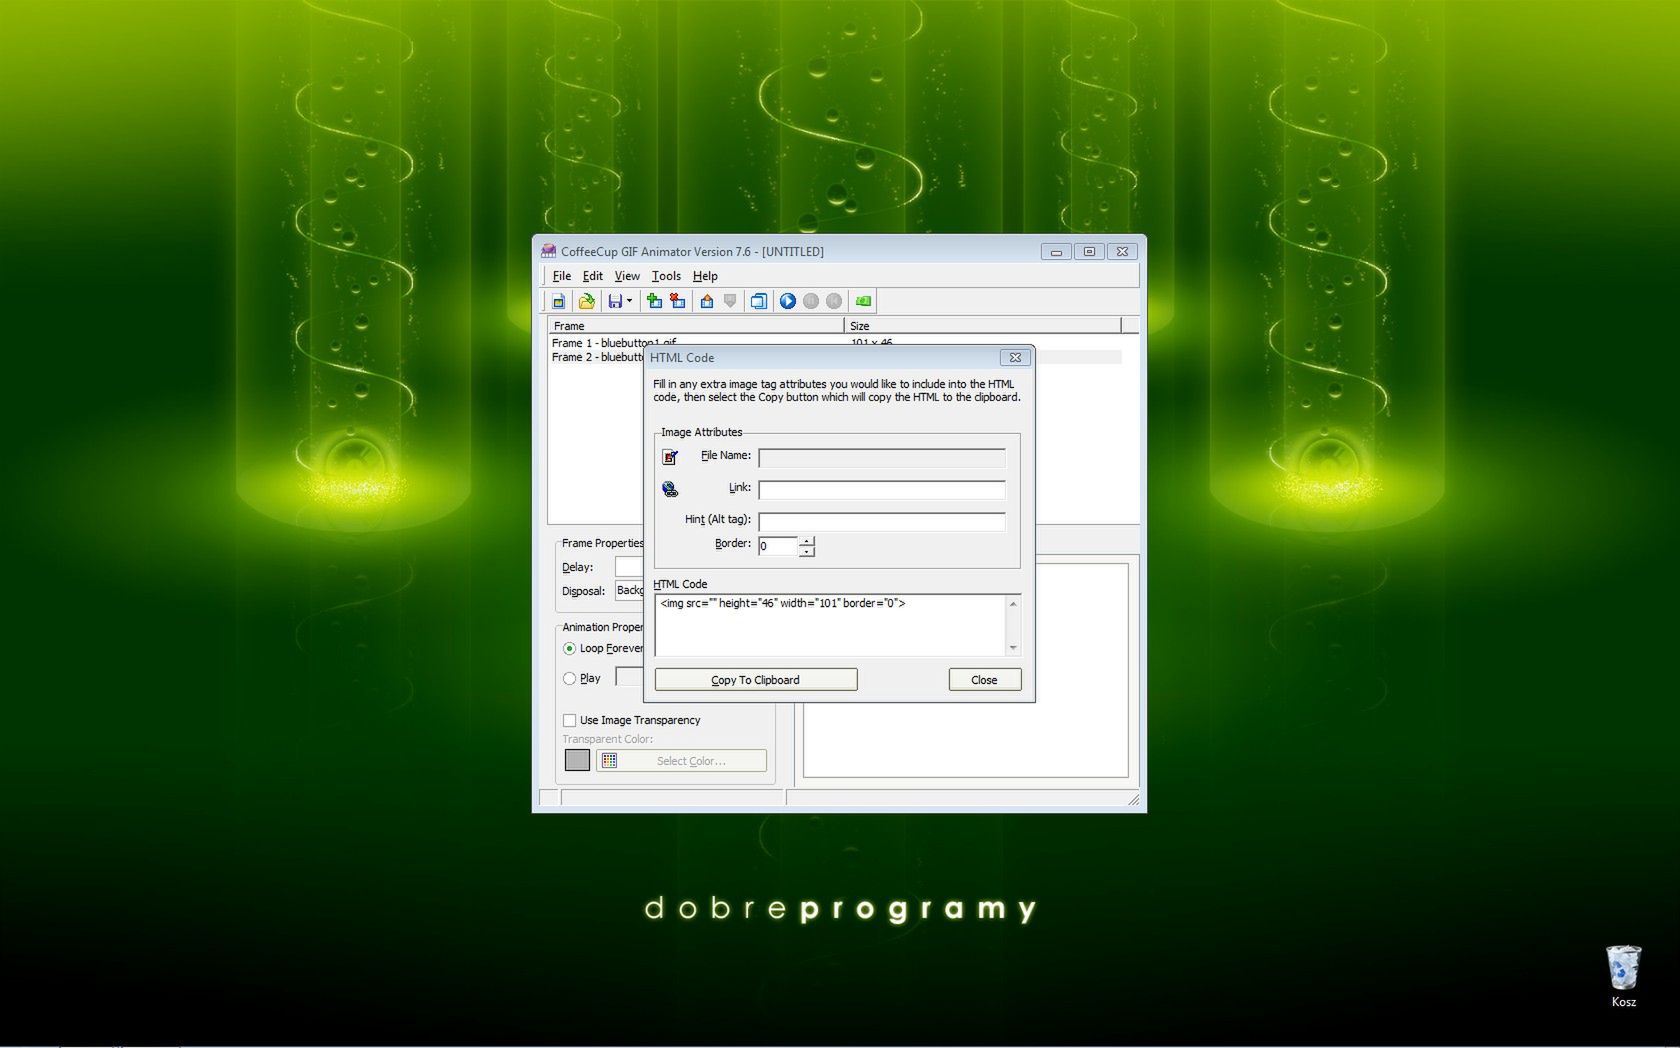Decrease Border value with down arrow
1680x1048 pixels.
tap(807, 551)
